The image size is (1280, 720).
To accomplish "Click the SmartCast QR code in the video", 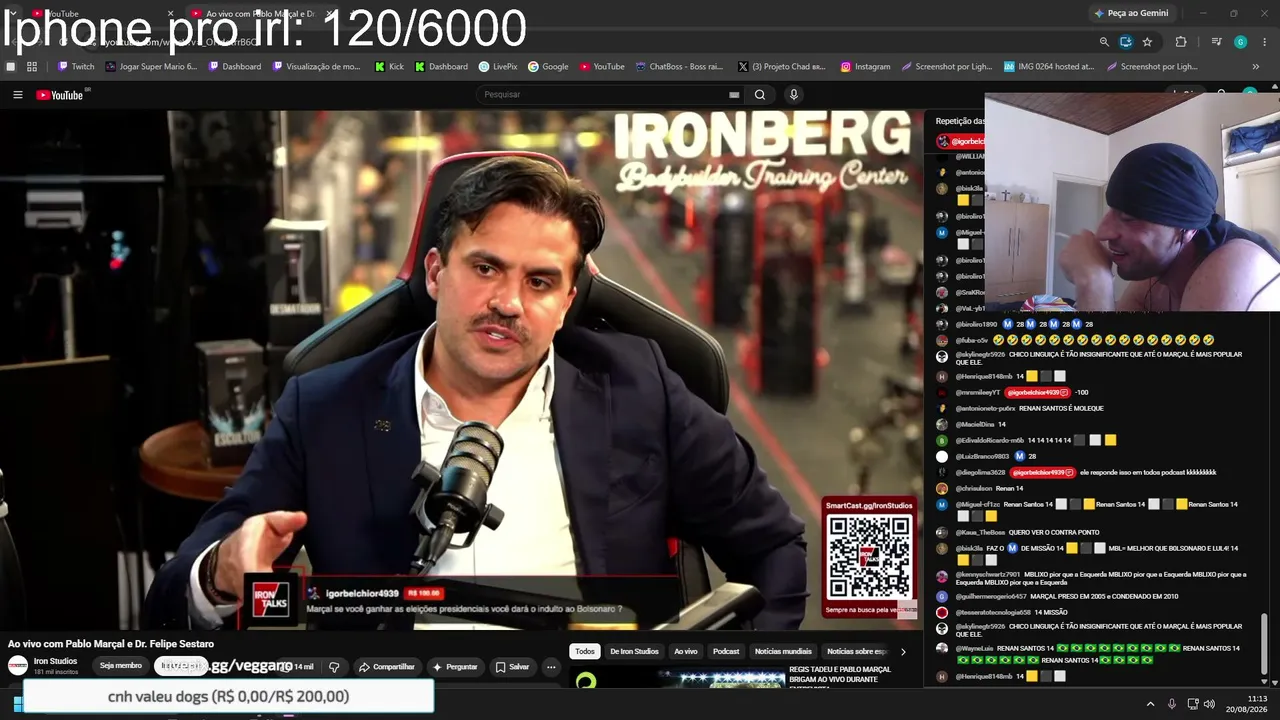I will (x=869, y=556).
